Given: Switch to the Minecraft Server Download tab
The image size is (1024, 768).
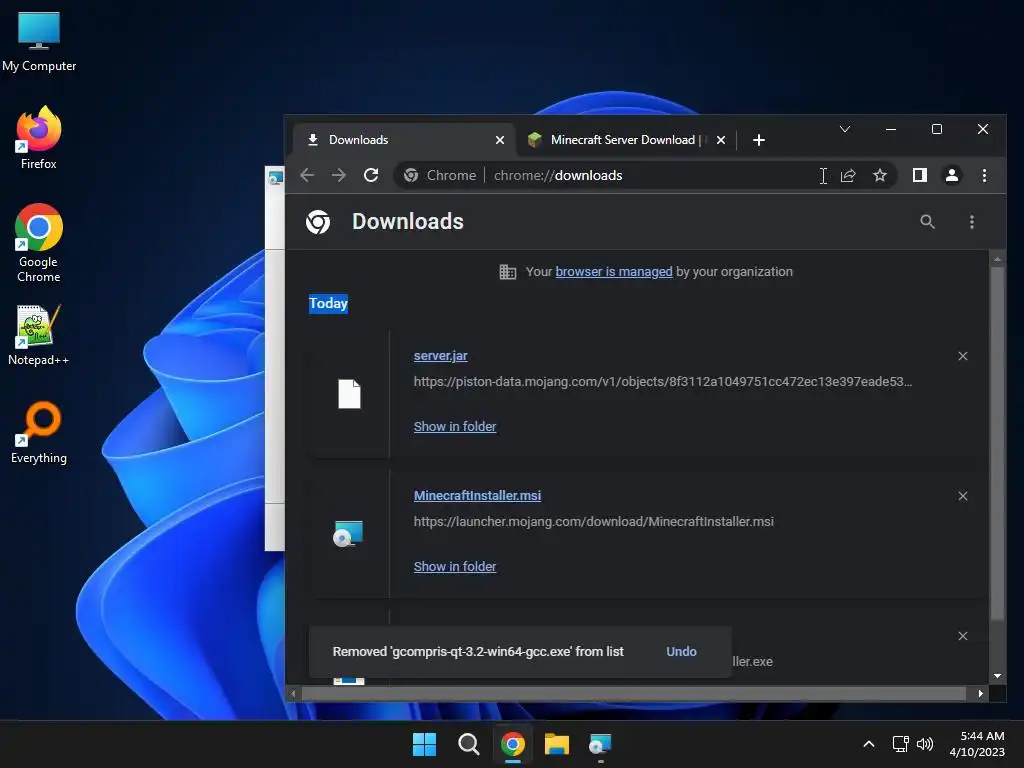Looking at the screenshot, I should 626,140.
